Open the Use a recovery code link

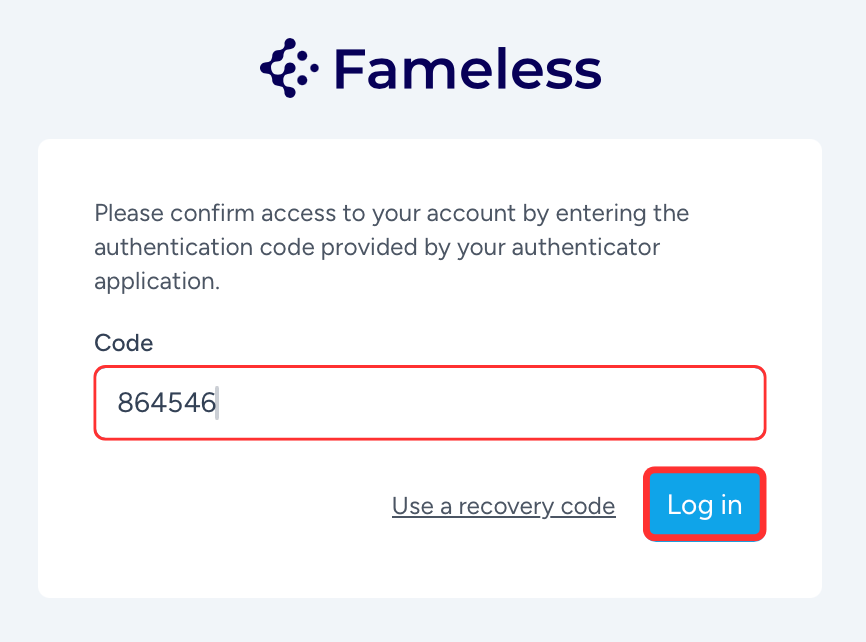point(504,506)
